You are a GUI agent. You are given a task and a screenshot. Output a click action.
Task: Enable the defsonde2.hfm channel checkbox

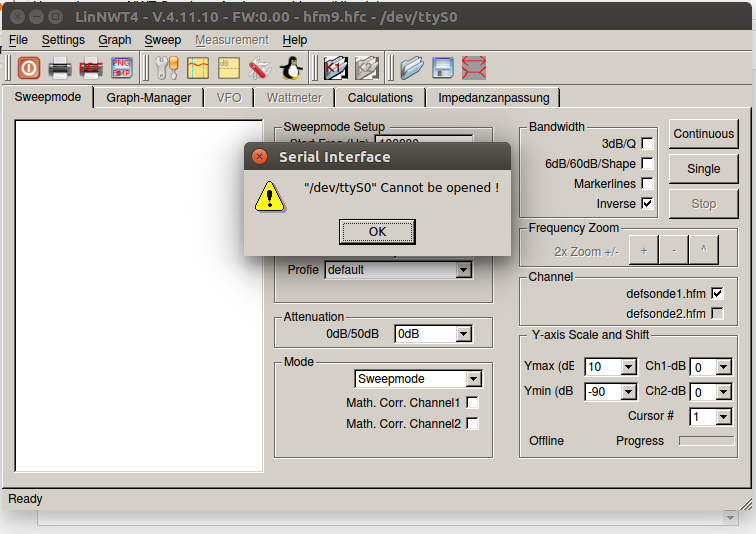click(717, 314)
